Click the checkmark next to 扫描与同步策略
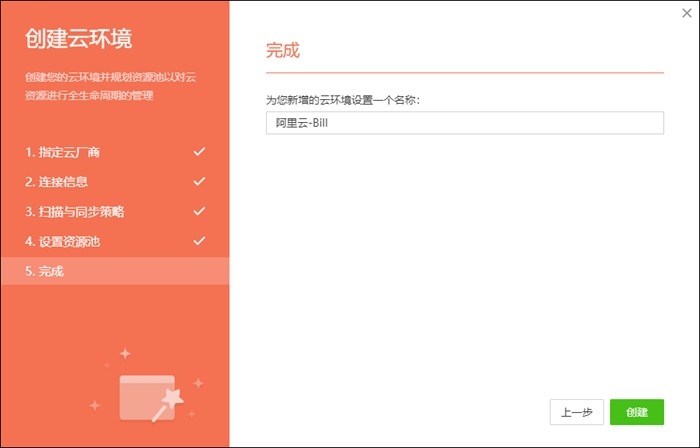This screenshot has height=448, width=700. [x=198, y=211]
